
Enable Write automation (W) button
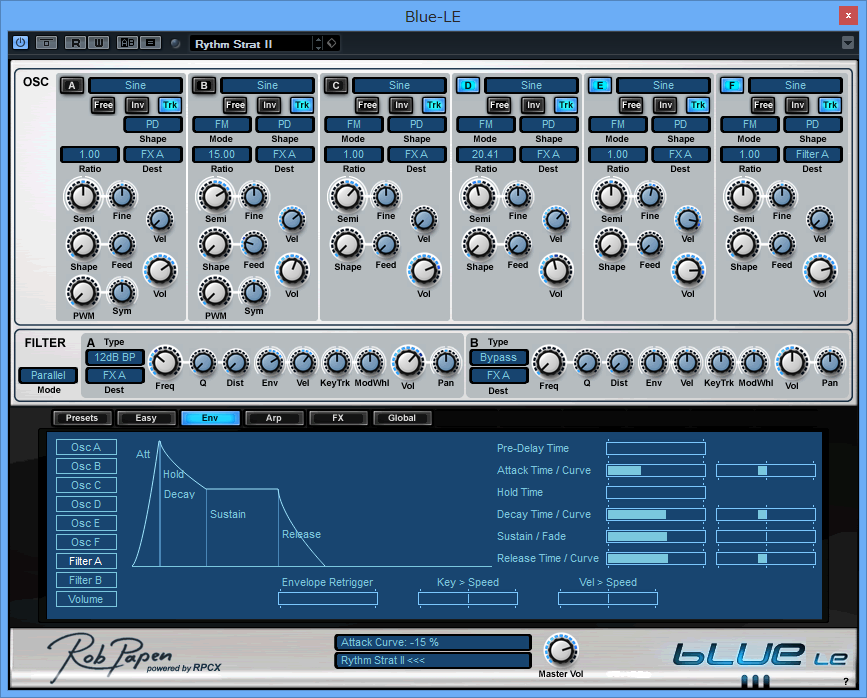[99, 43]
